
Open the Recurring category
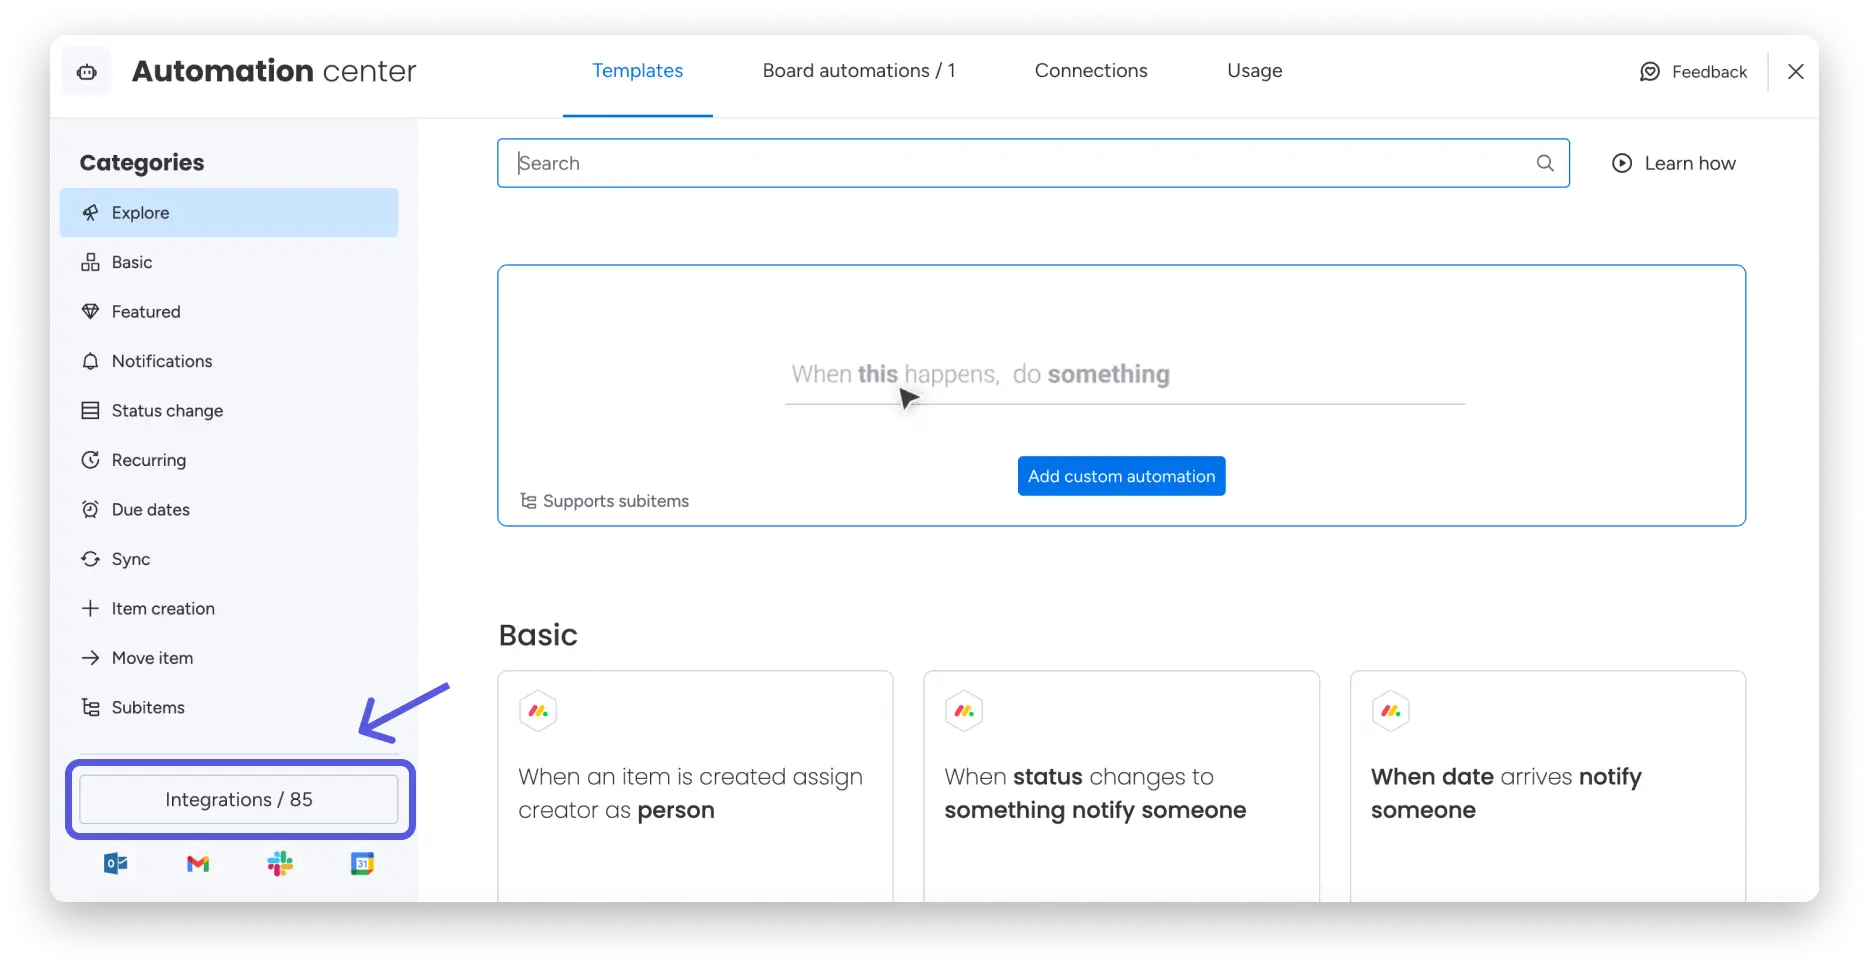click(229, 460)
